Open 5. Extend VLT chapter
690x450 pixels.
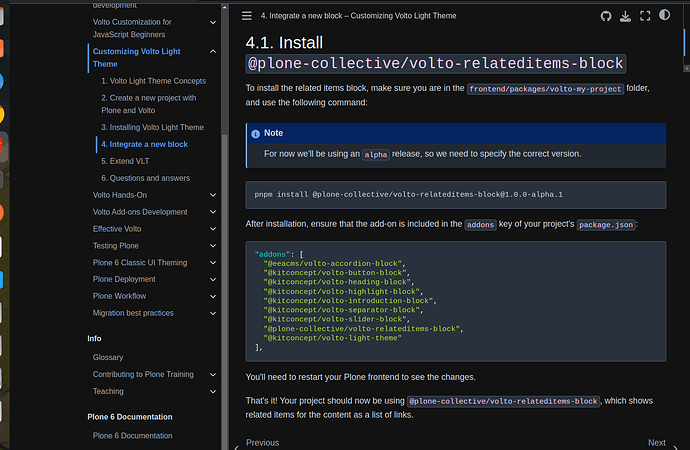pos(125,161)
